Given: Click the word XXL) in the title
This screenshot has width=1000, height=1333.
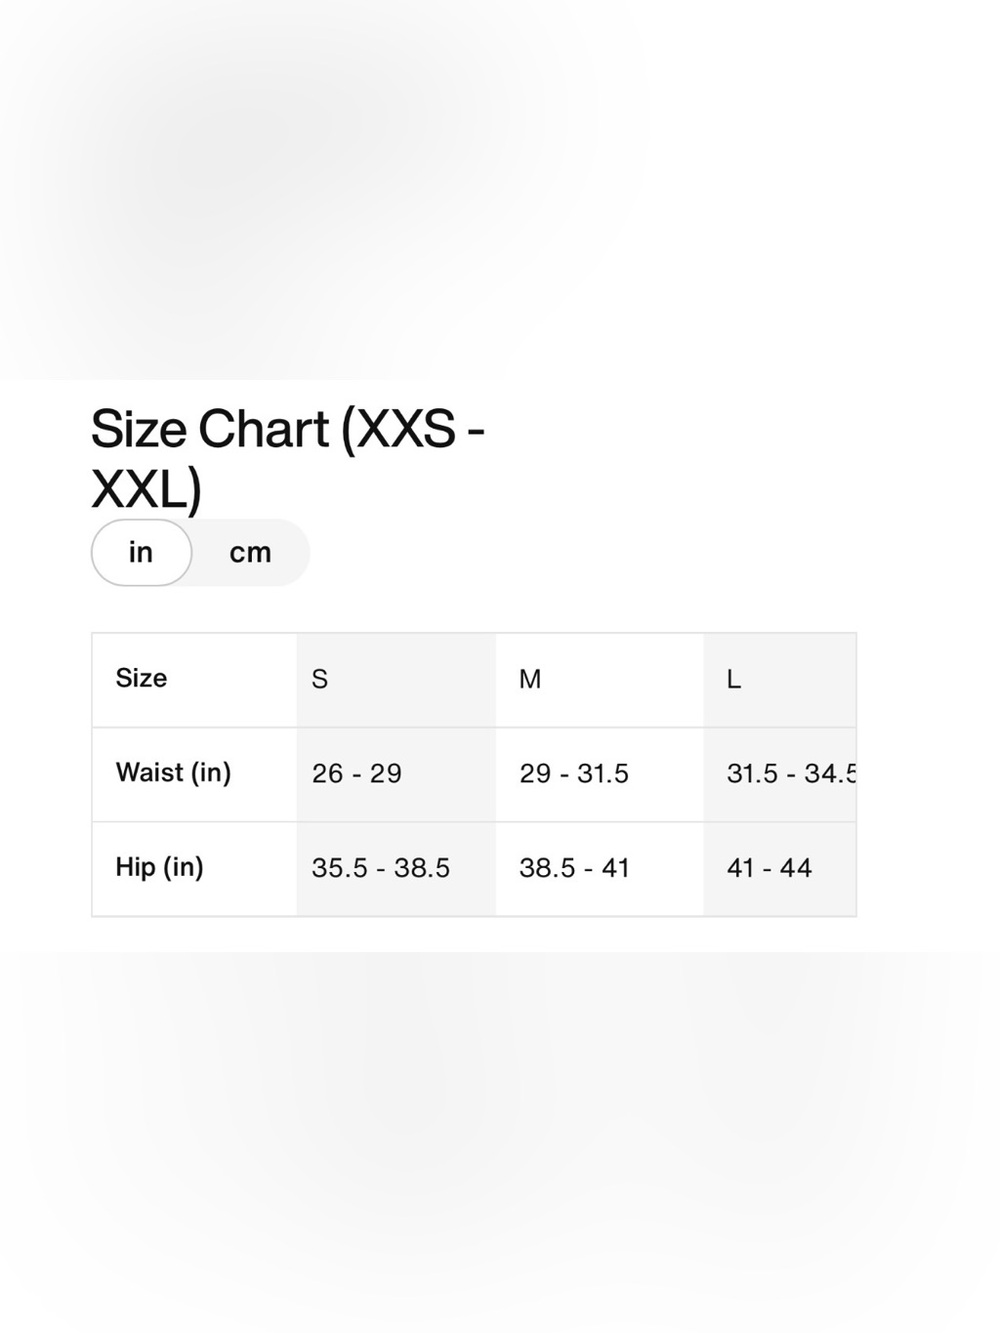Looking at the screenshot, I should click(146, 490).
